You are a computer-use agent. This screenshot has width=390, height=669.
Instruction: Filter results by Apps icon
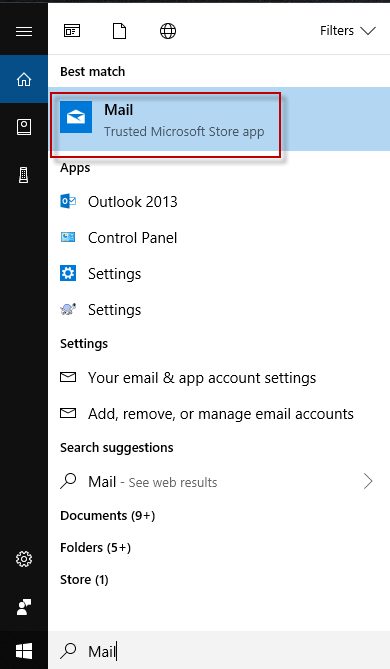(x=72, y=31)
